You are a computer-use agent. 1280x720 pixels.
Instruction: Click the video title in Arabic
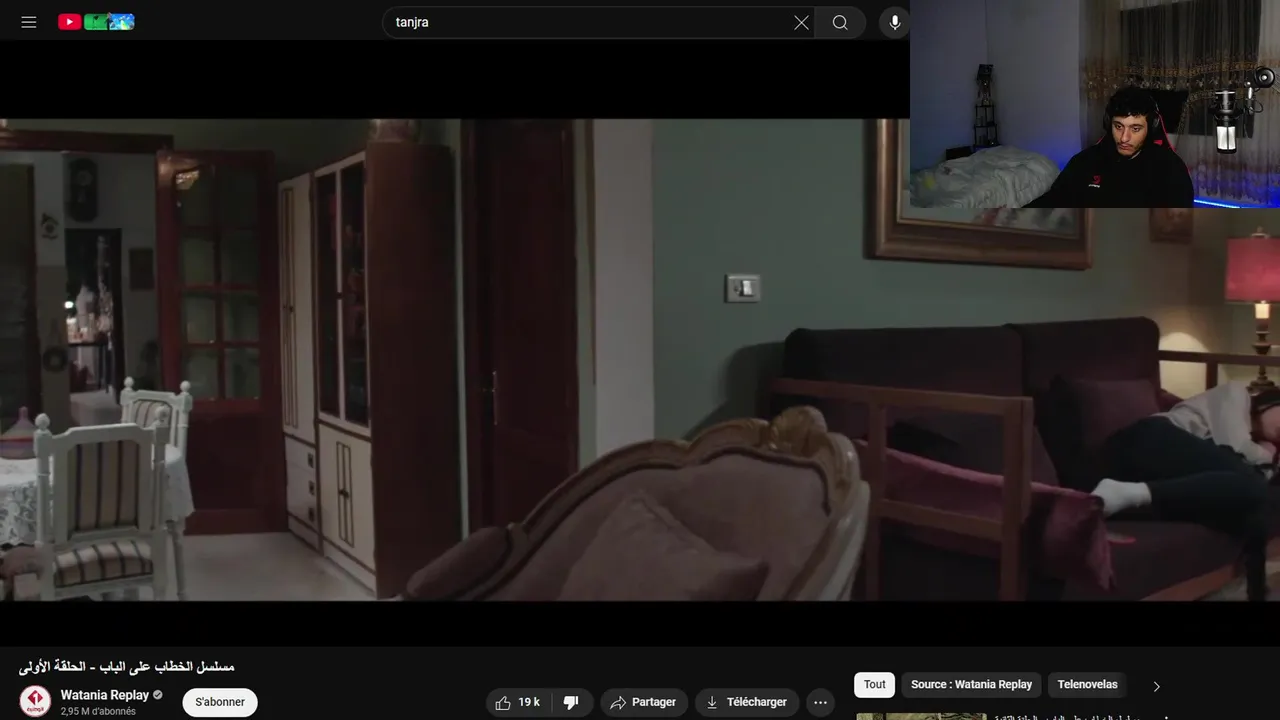click(x=126, y=667)
